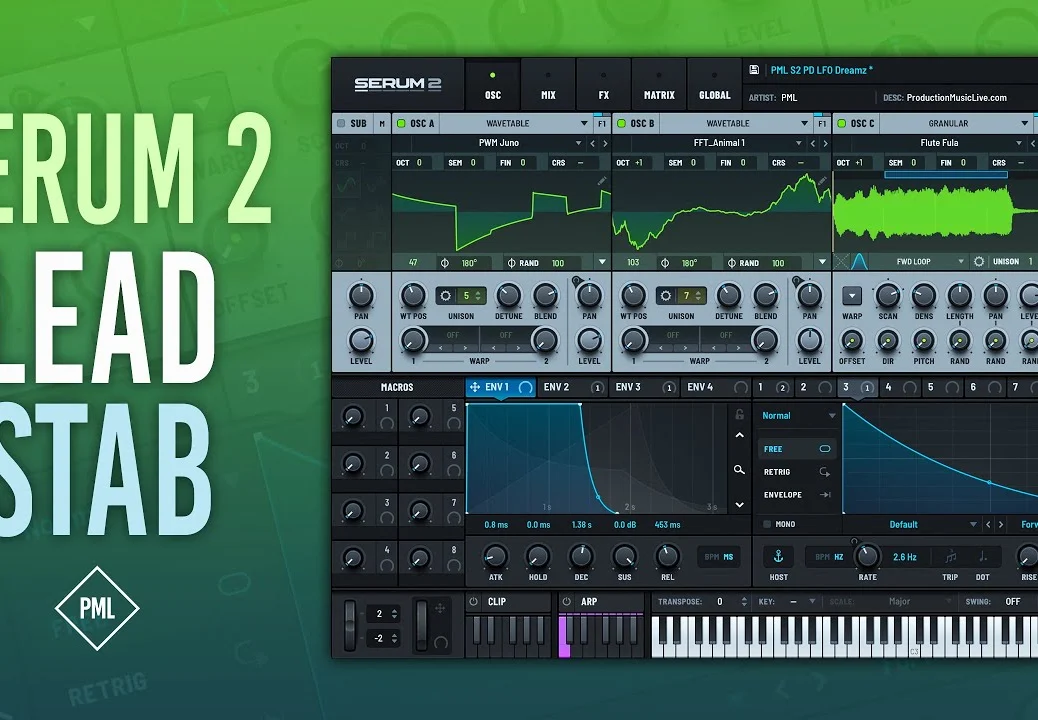Click the OSC A F1 filter routing button

pos(602,123)
